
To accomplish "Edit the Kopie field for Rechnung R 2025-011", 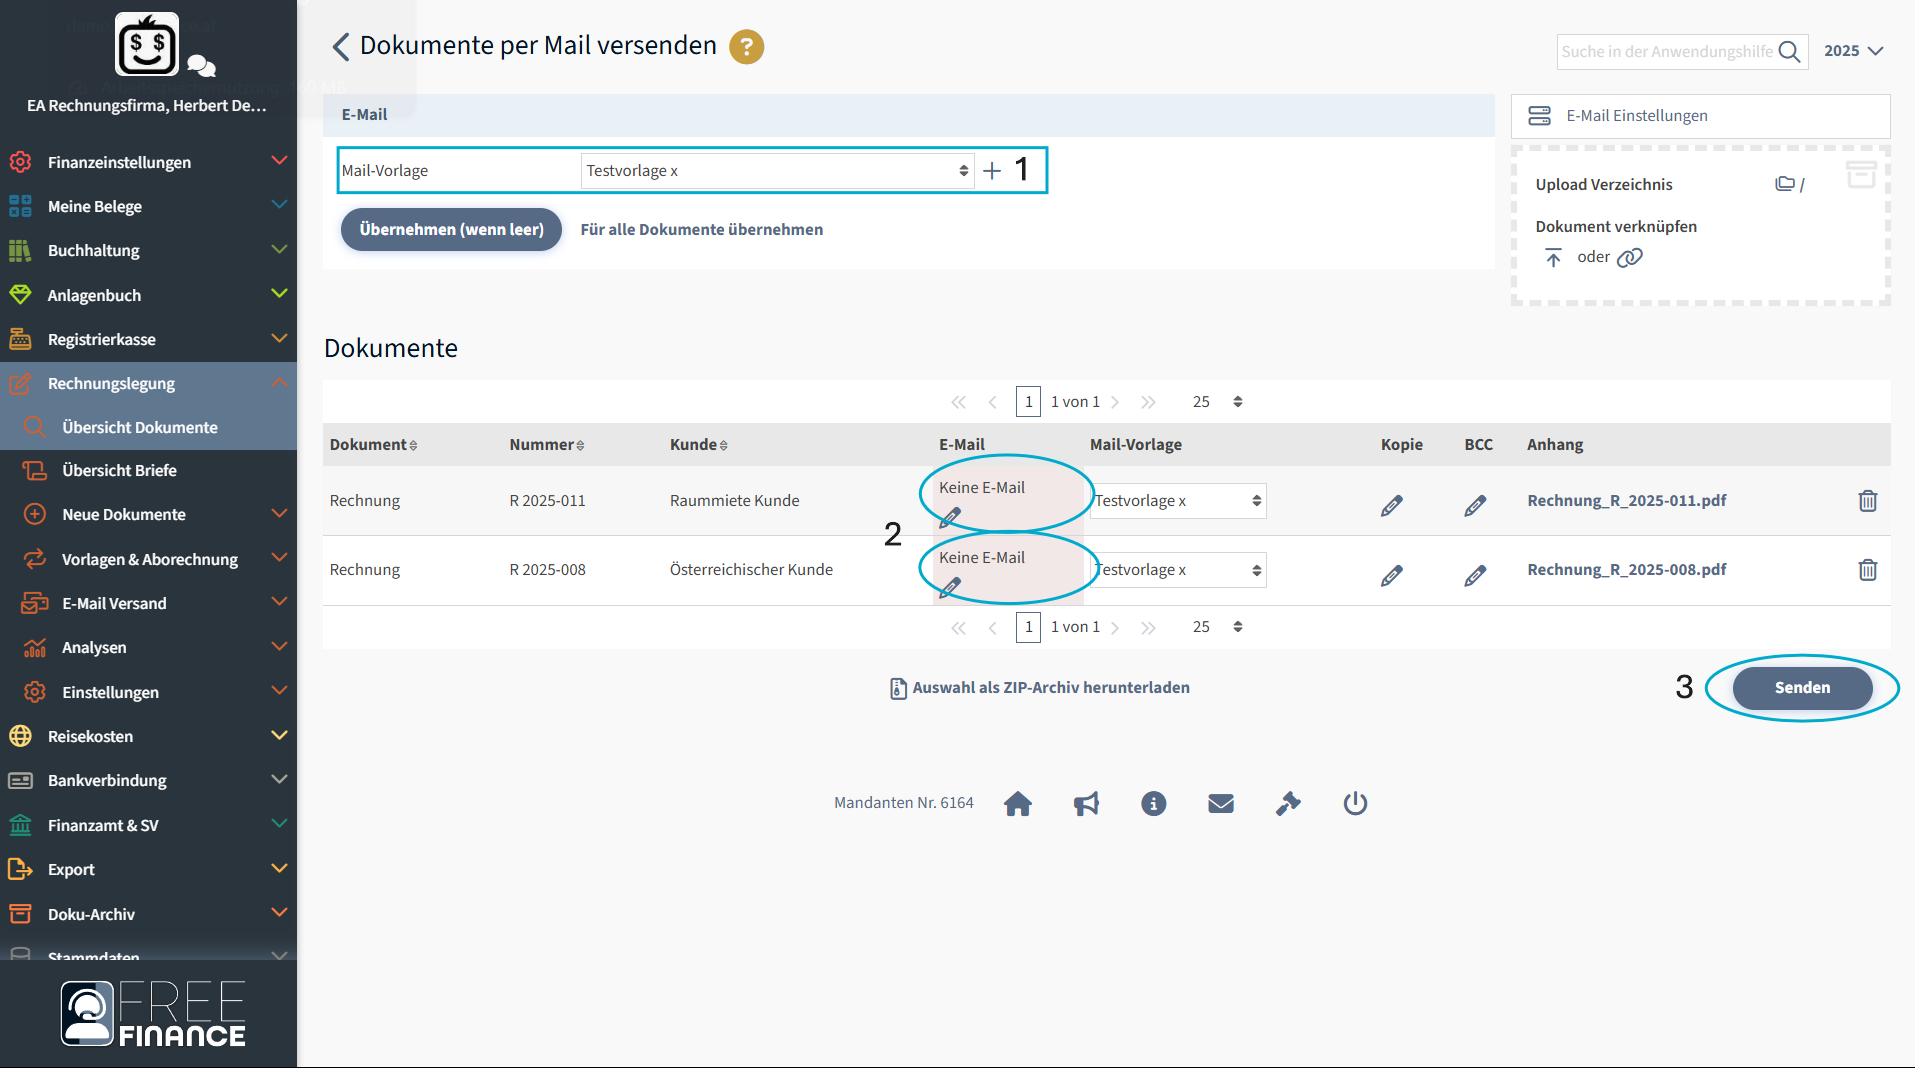I will [x=1391, y=505].
